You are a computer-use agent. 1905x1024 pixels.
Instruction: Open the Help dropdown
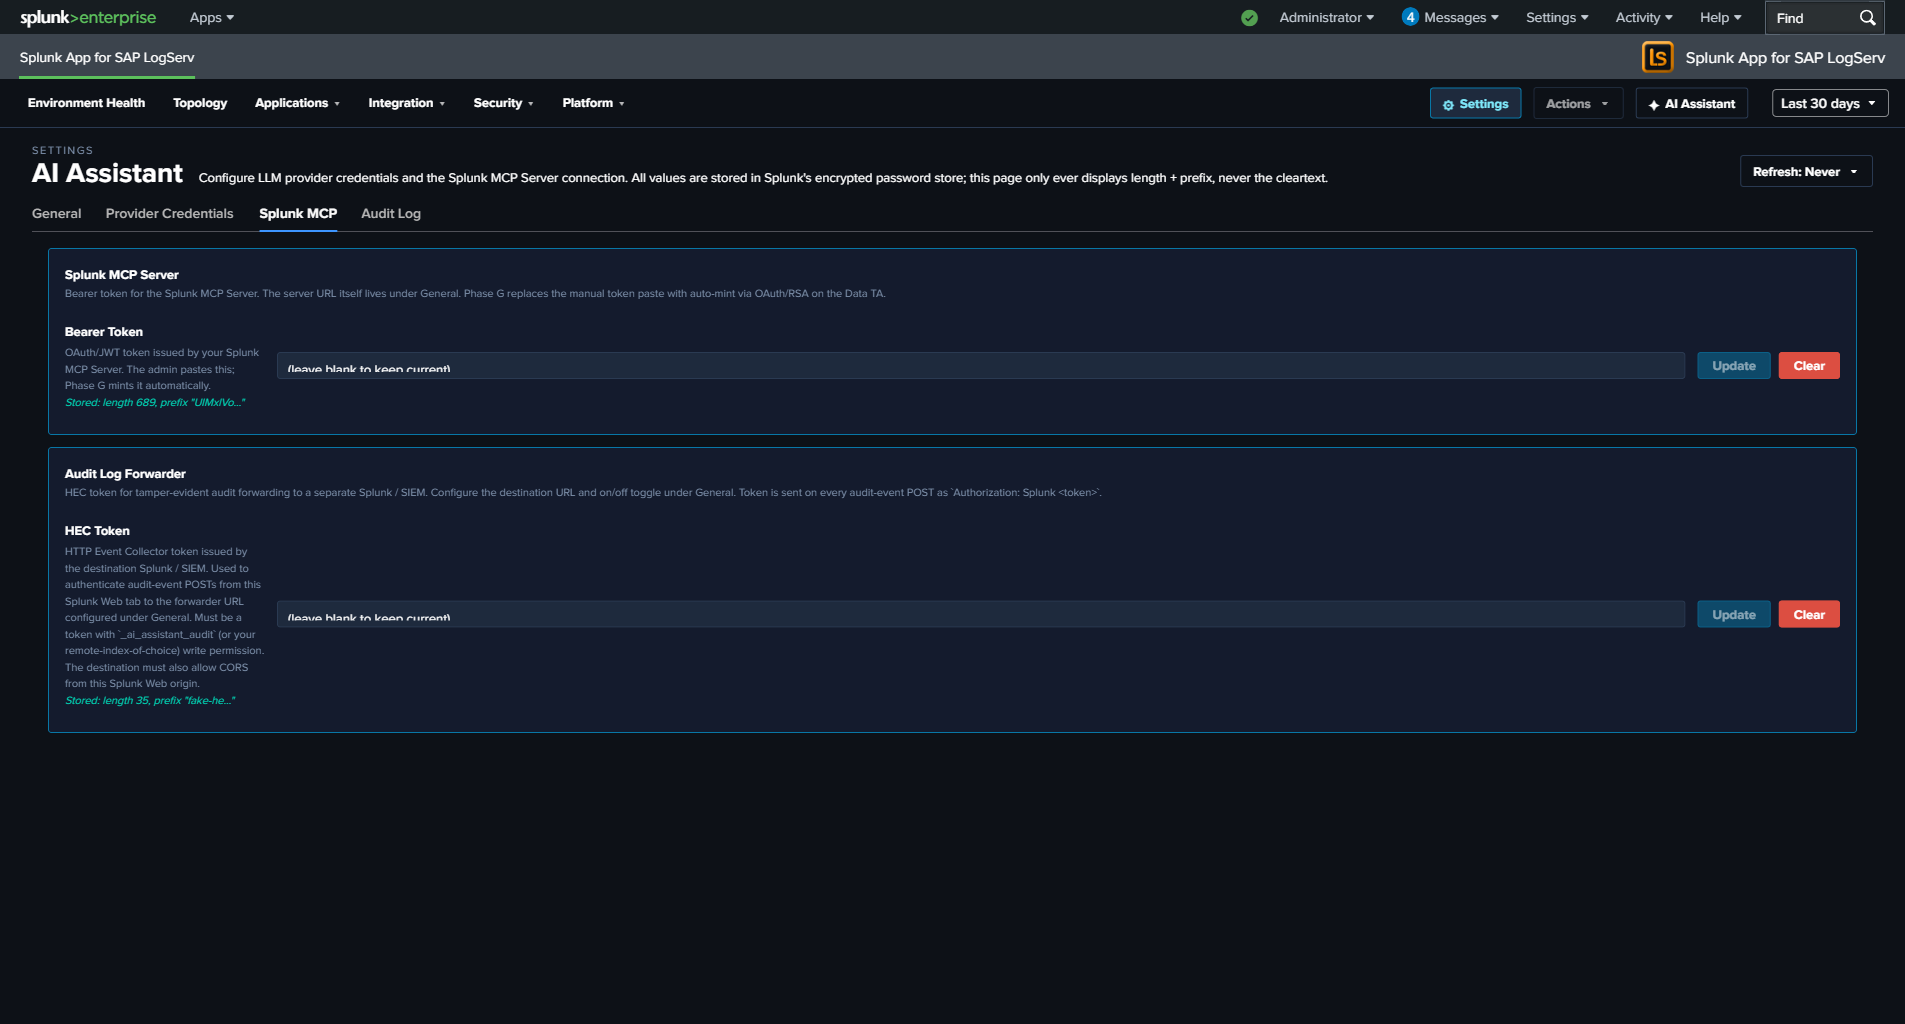1720,18
